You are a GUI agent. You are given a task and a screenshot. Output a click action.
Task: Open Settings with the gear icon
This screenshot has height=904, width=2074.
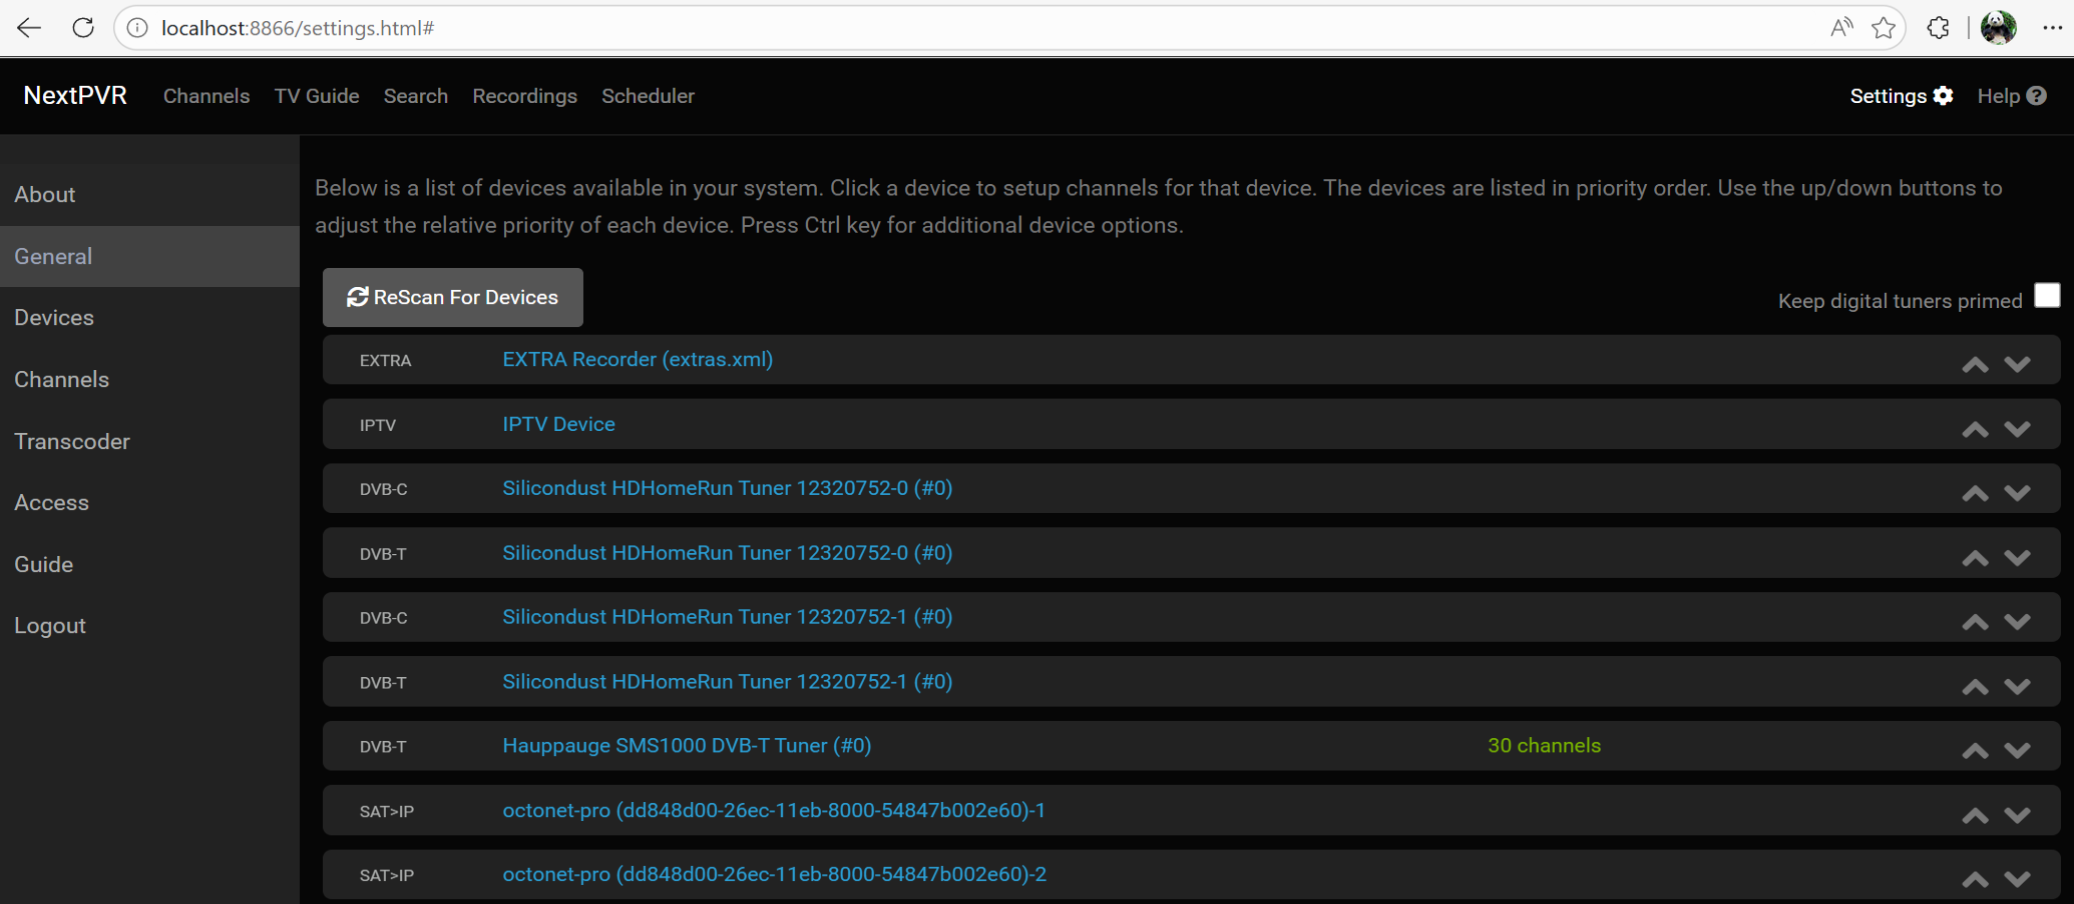click(1900, 96)
